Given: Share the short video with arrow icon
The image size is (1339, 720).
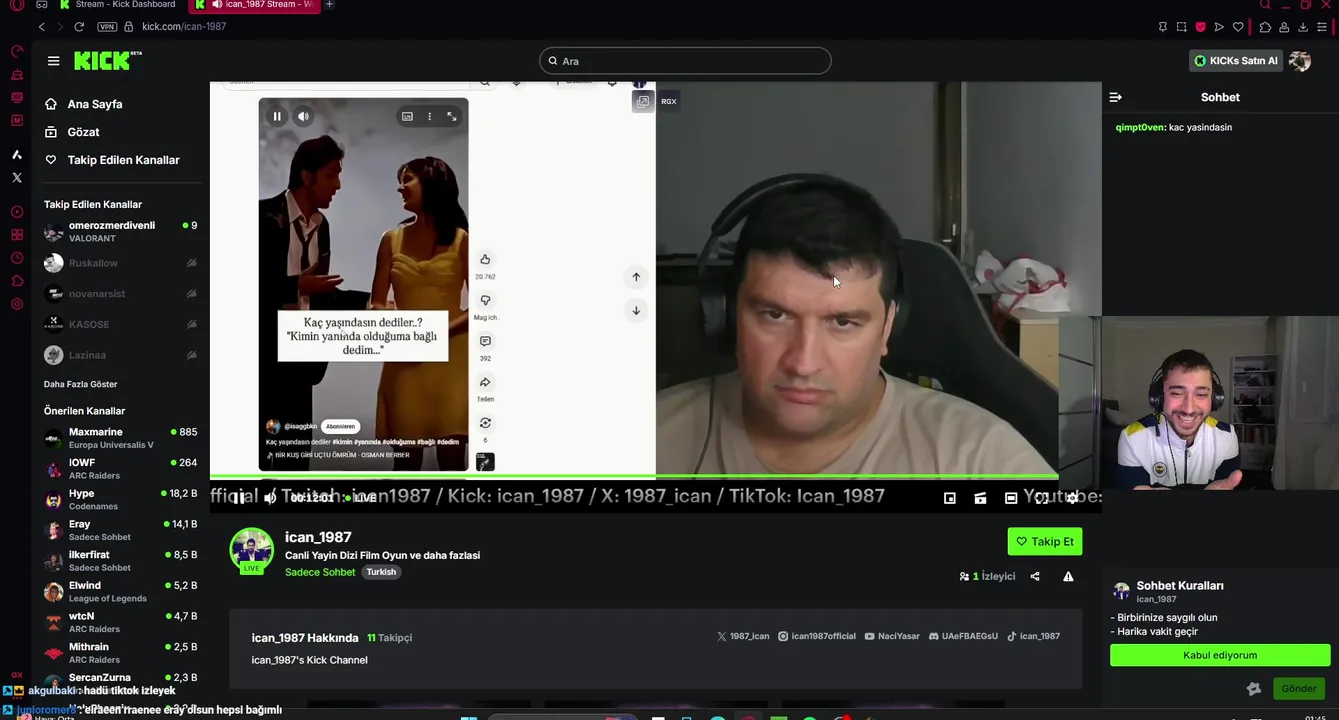Looking at the screenshot, I should click(x=485, y=382).
